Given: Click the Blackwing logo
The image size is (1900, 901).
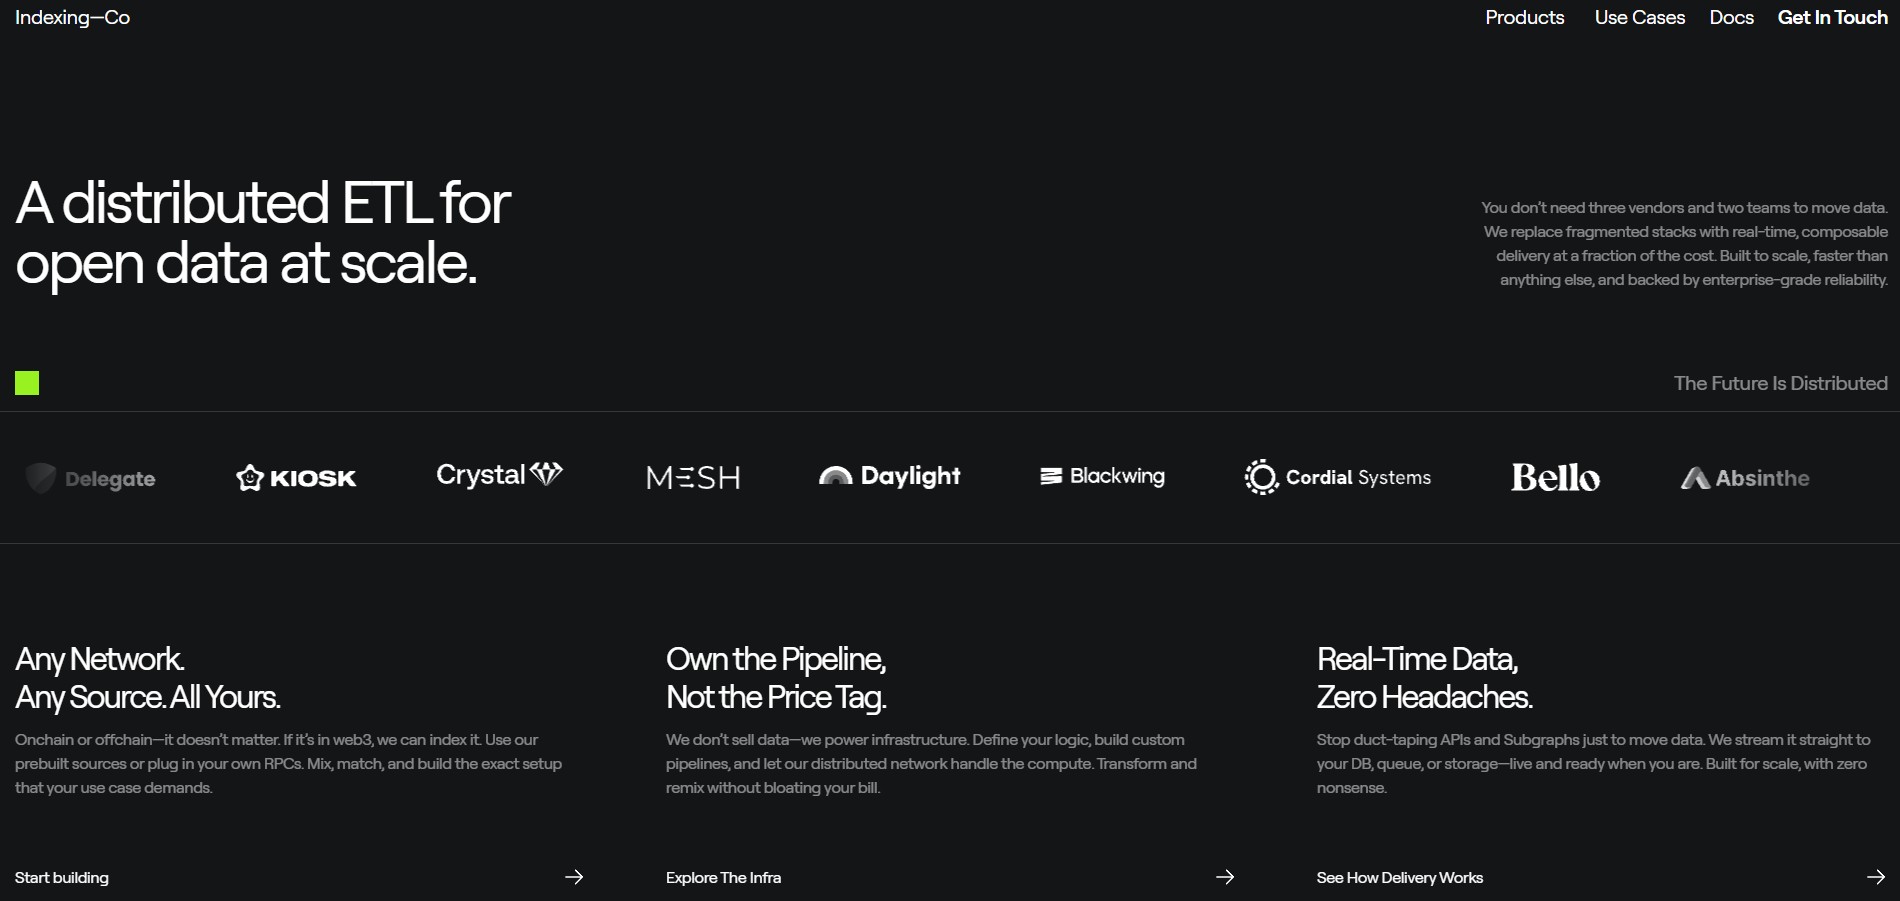Looking at the screenshot, I should click(1102, 476).
